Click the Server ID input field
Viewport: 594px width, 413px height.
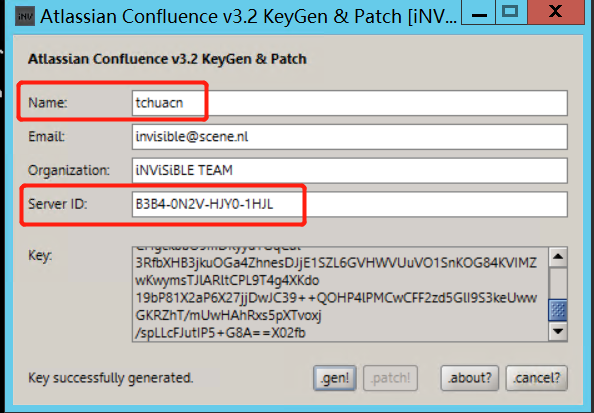(350, 204)
